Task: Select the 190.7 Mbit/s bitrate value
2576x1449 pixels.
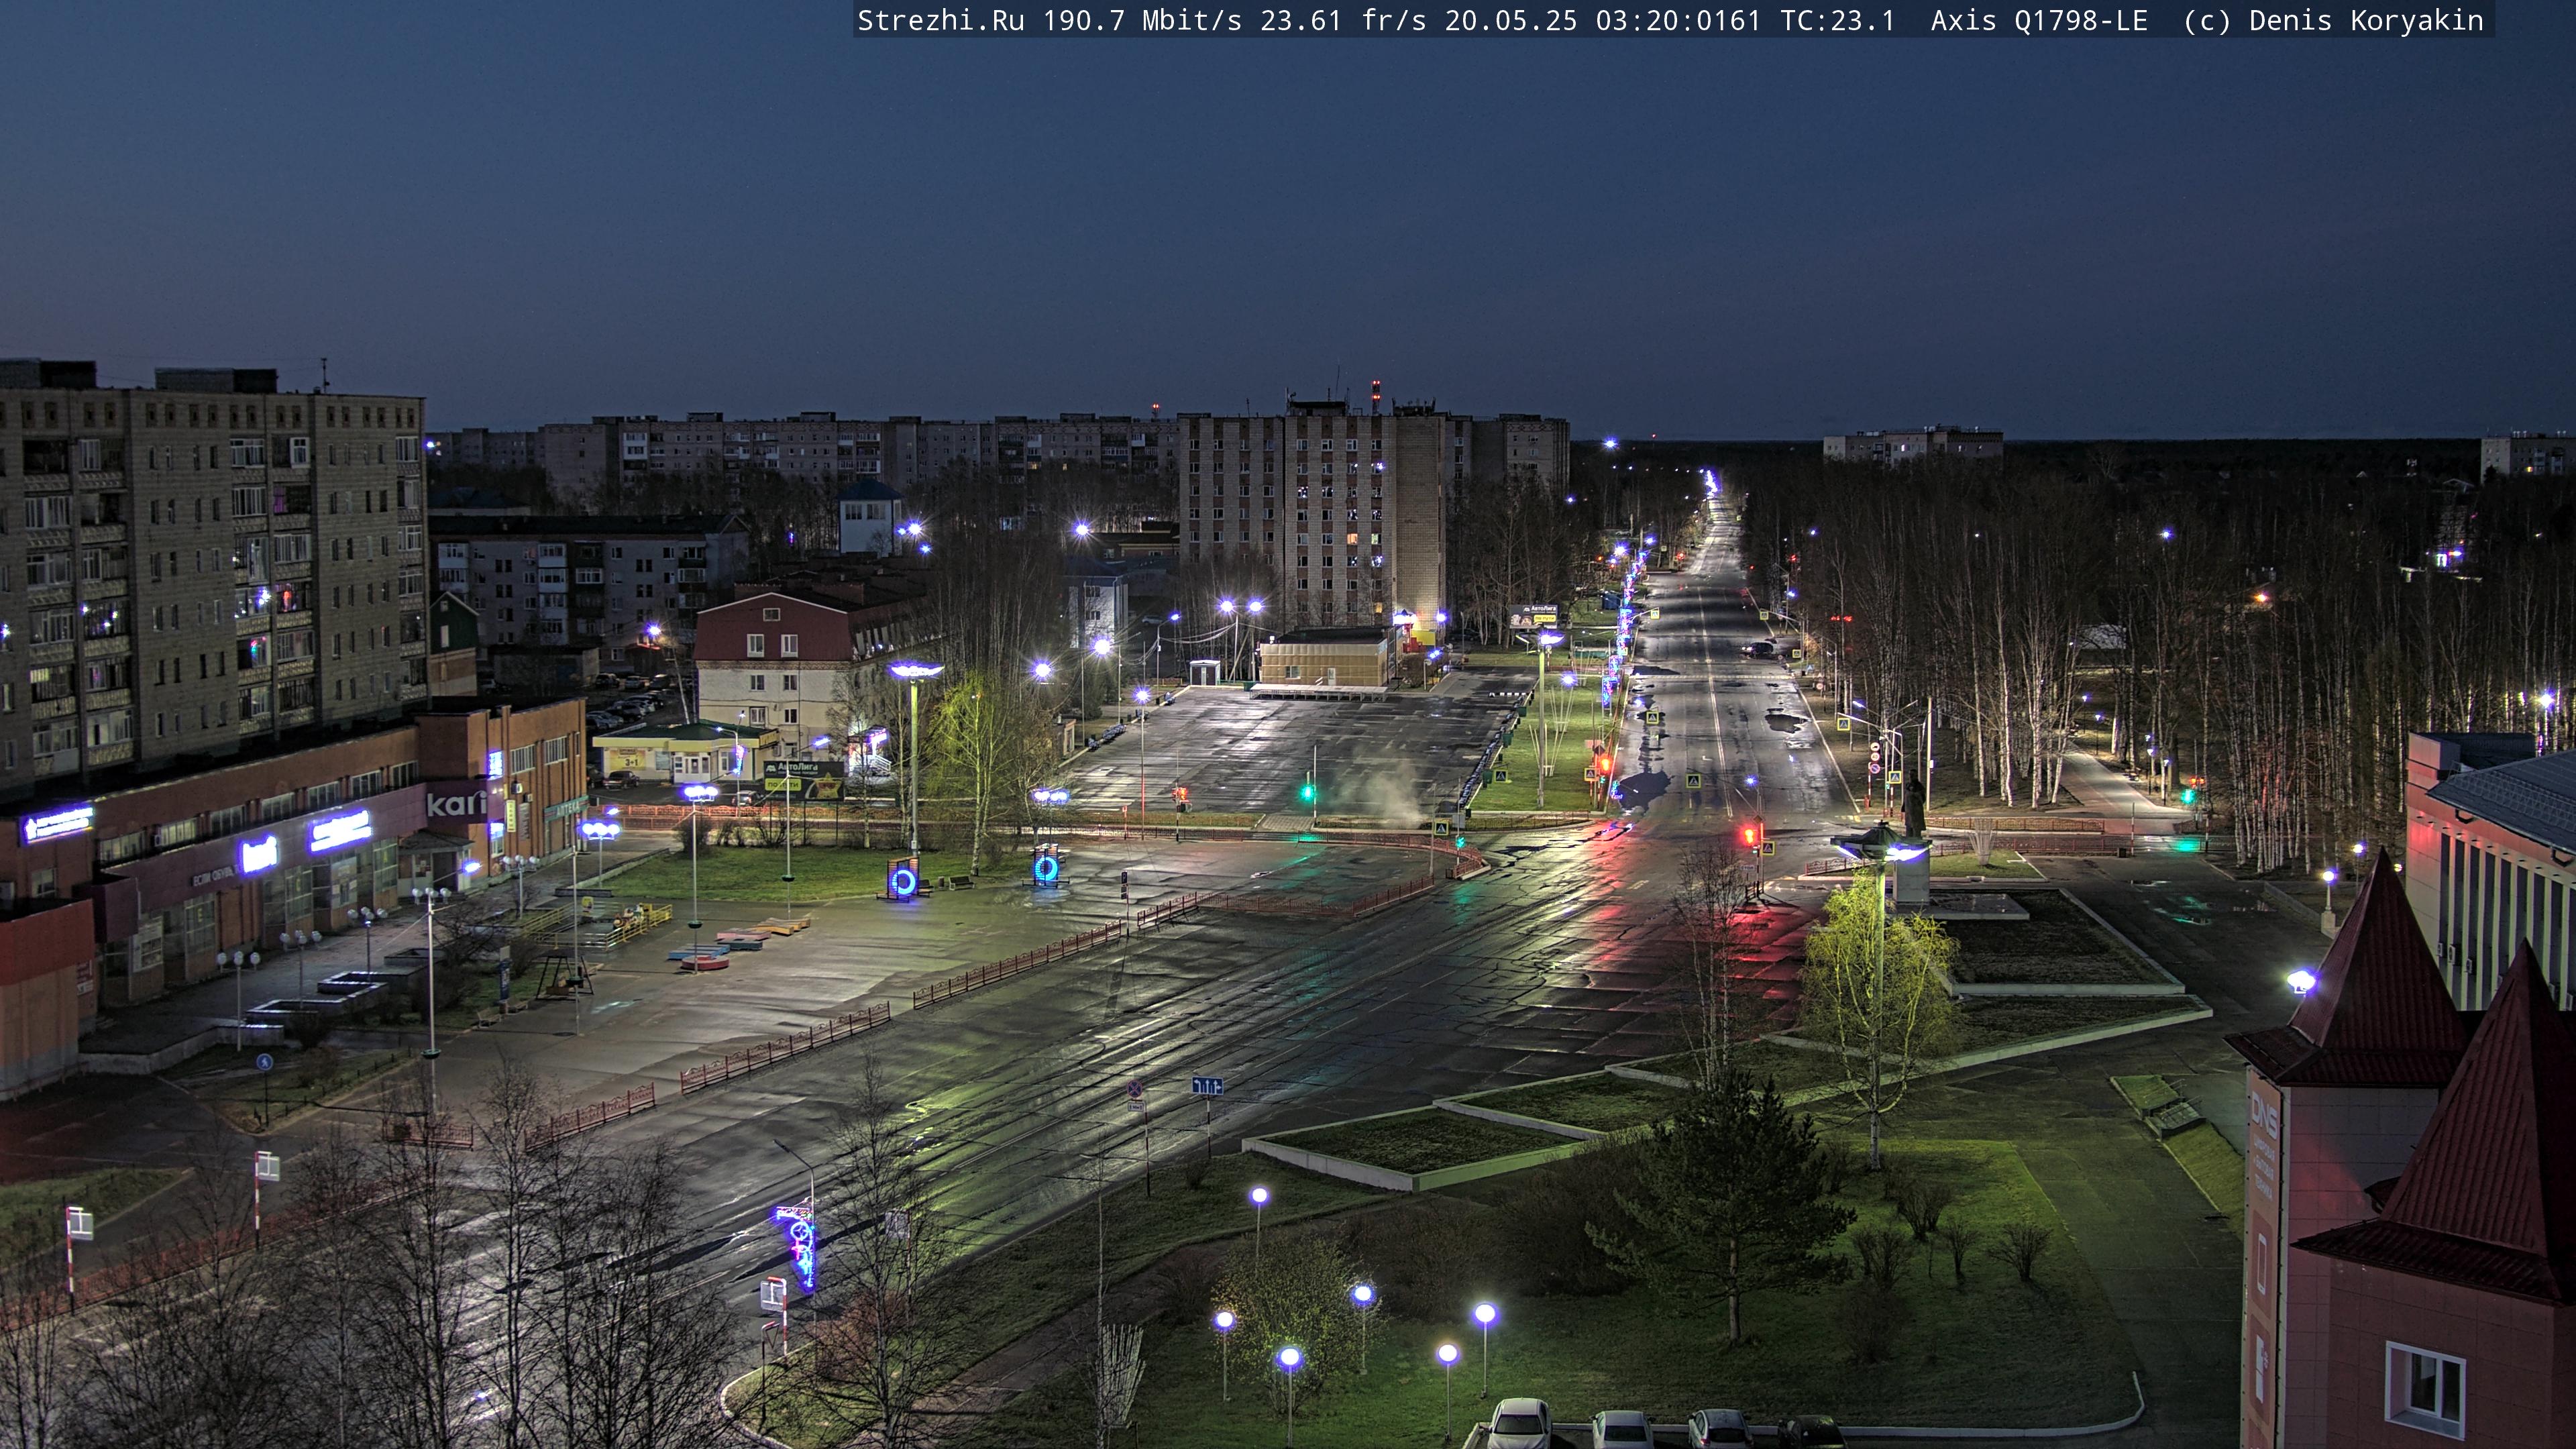Action: (1142, 21)
